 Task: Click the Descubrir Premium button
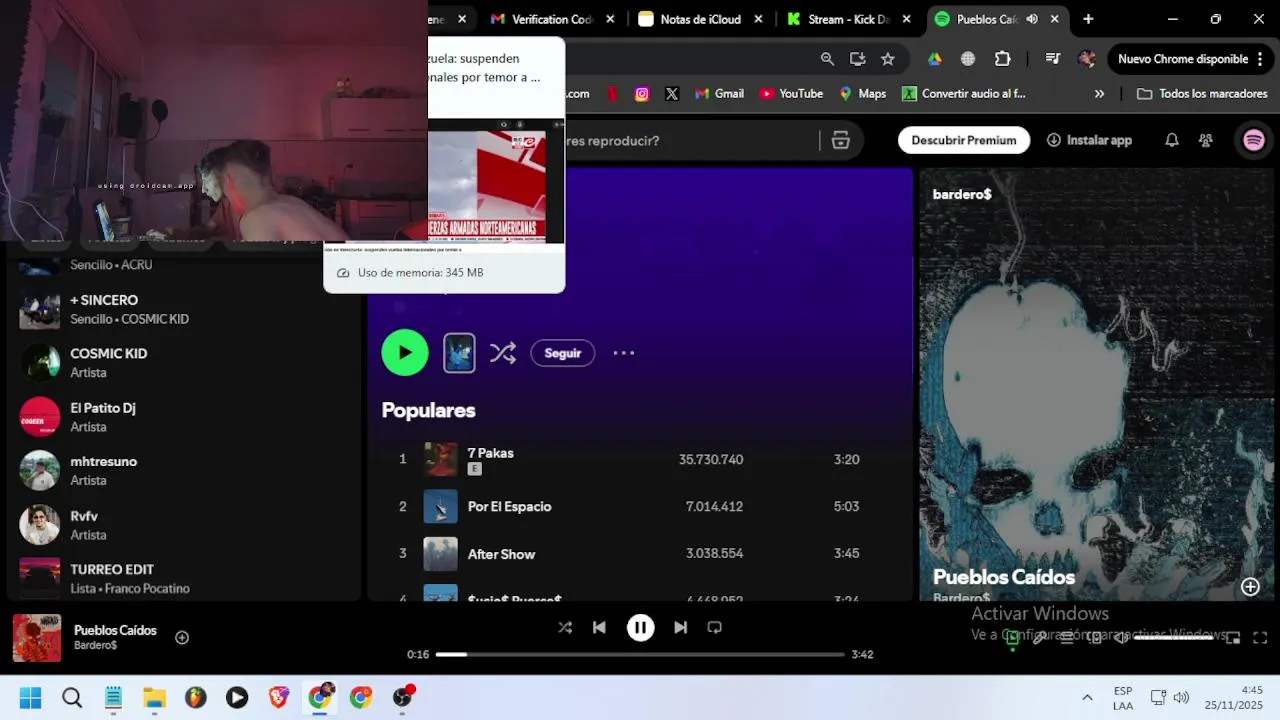[x=964, y=140]
